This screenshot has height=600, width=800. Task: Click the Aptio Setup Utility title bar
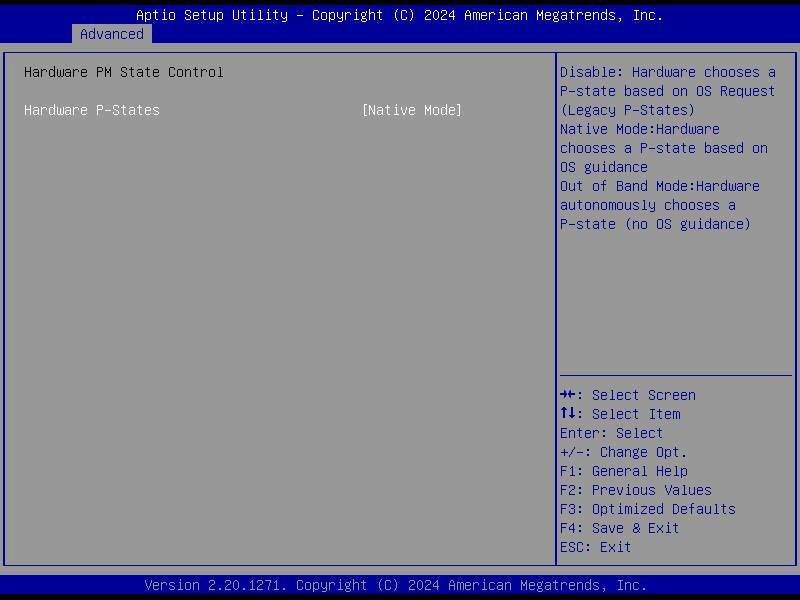[x=400, y=15]
